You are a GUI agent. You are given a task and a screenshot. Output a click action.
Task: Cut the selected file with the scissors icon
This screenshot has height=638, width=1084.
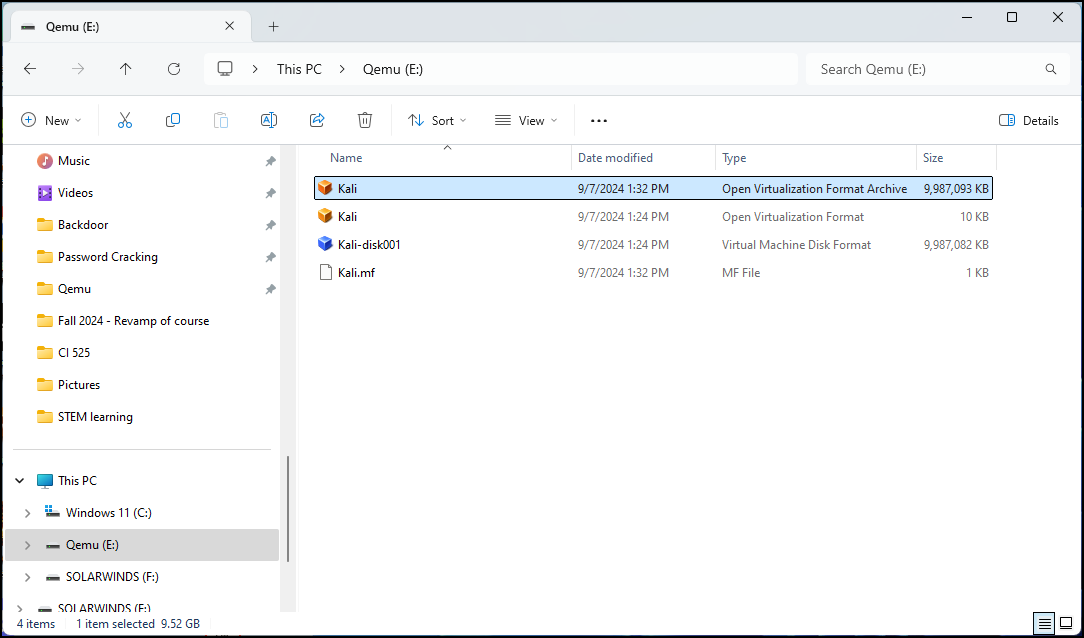[x=124, y=120]
